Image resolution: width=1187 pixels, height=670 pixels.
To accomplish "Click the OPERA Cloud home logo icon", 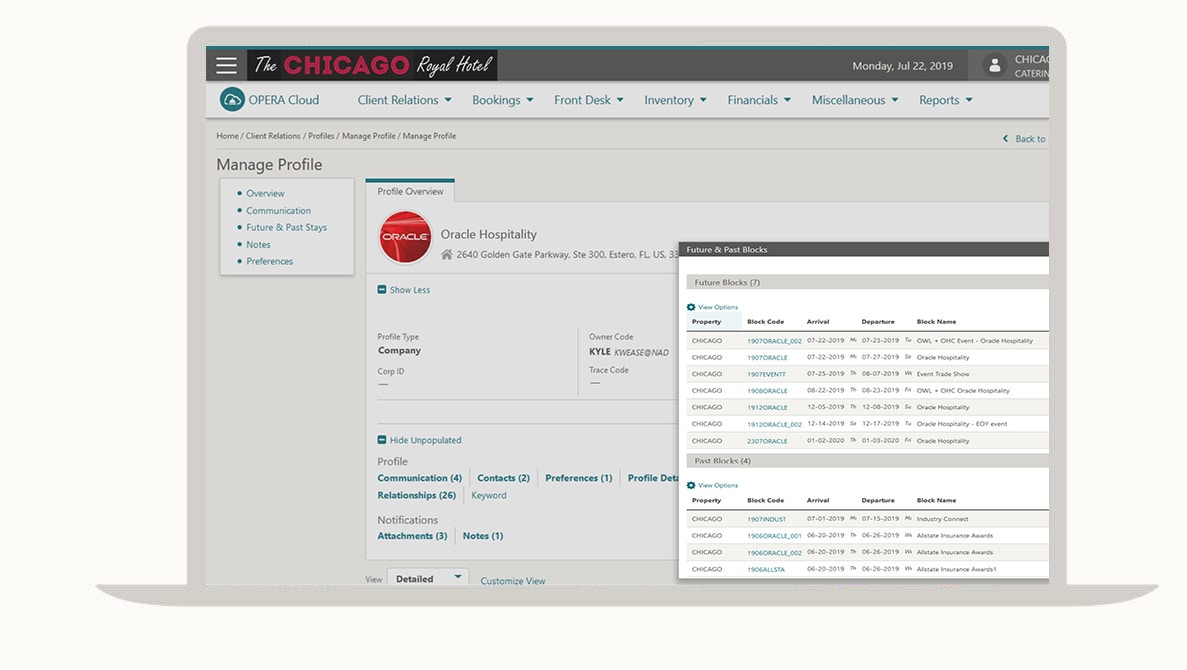I will [x=232, y=100].
